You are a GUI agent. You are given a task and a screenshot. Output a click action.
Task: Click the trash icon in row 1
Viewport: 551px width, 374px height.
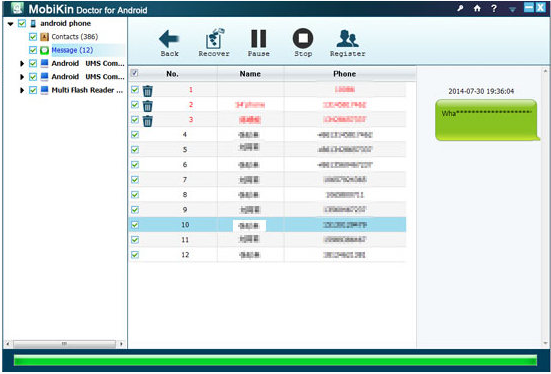click(148, 91)
